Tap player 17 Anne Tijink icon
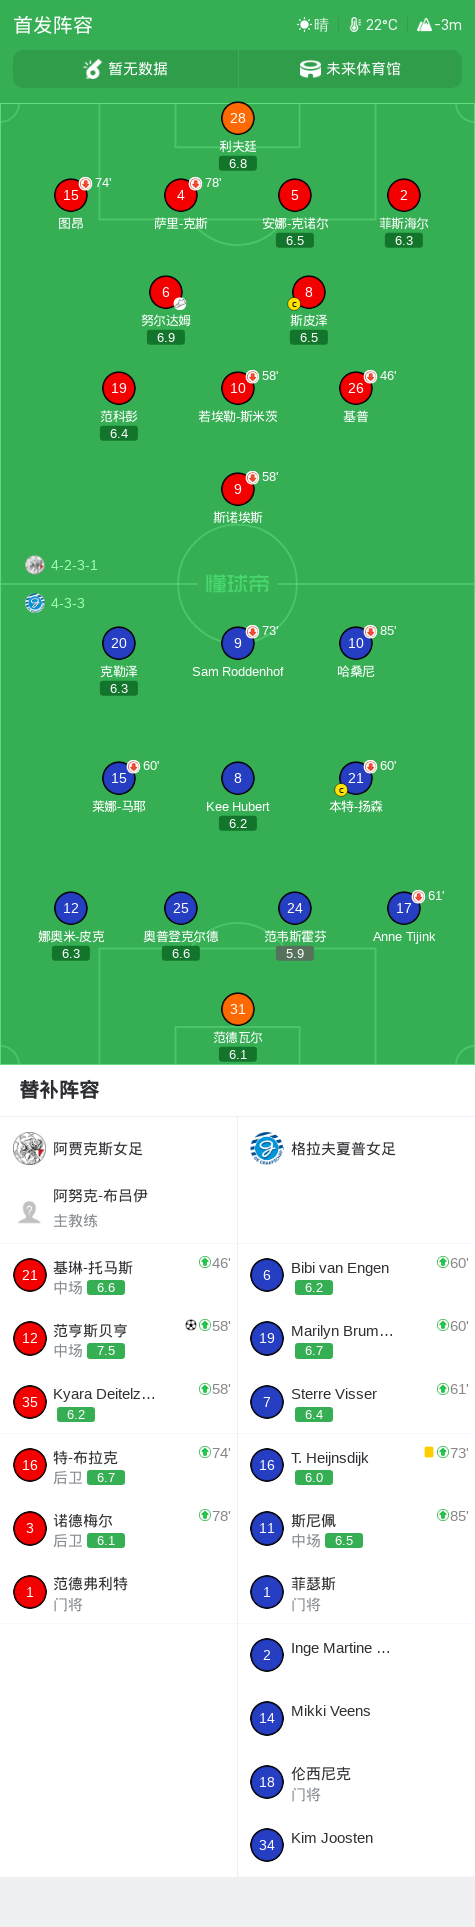The width and height of the screenshot is (475, 1927). coord(404,908)
